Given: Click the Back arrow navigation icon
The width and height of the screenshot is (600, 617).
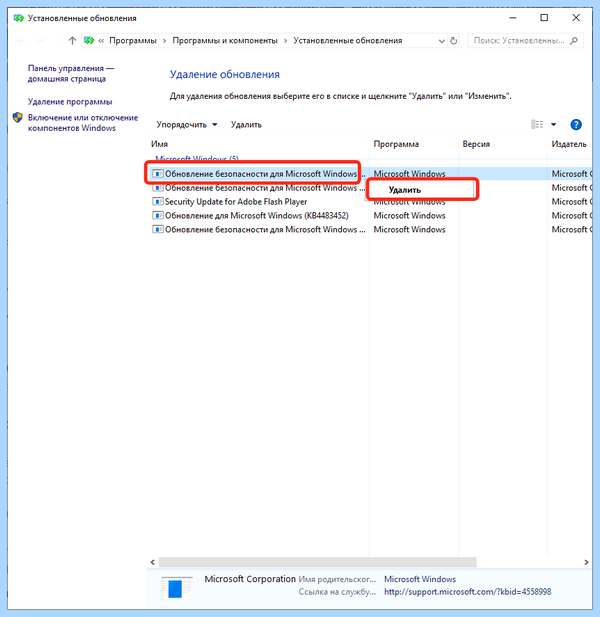Looking at the screenshot, I should click(22, 41).
